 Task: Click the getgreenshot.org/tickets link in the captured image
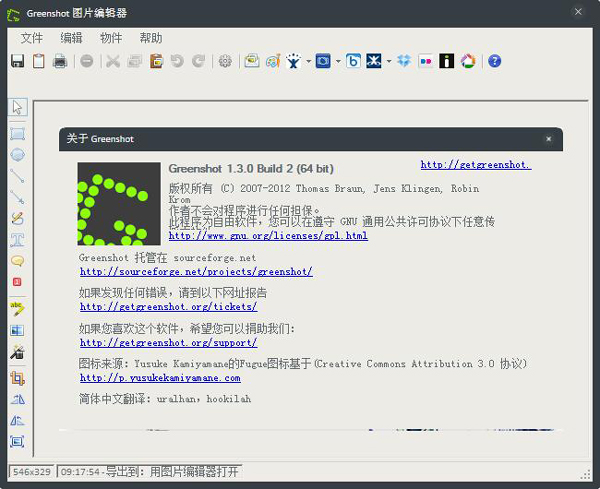pyautogui.click(x=169, y=306)
